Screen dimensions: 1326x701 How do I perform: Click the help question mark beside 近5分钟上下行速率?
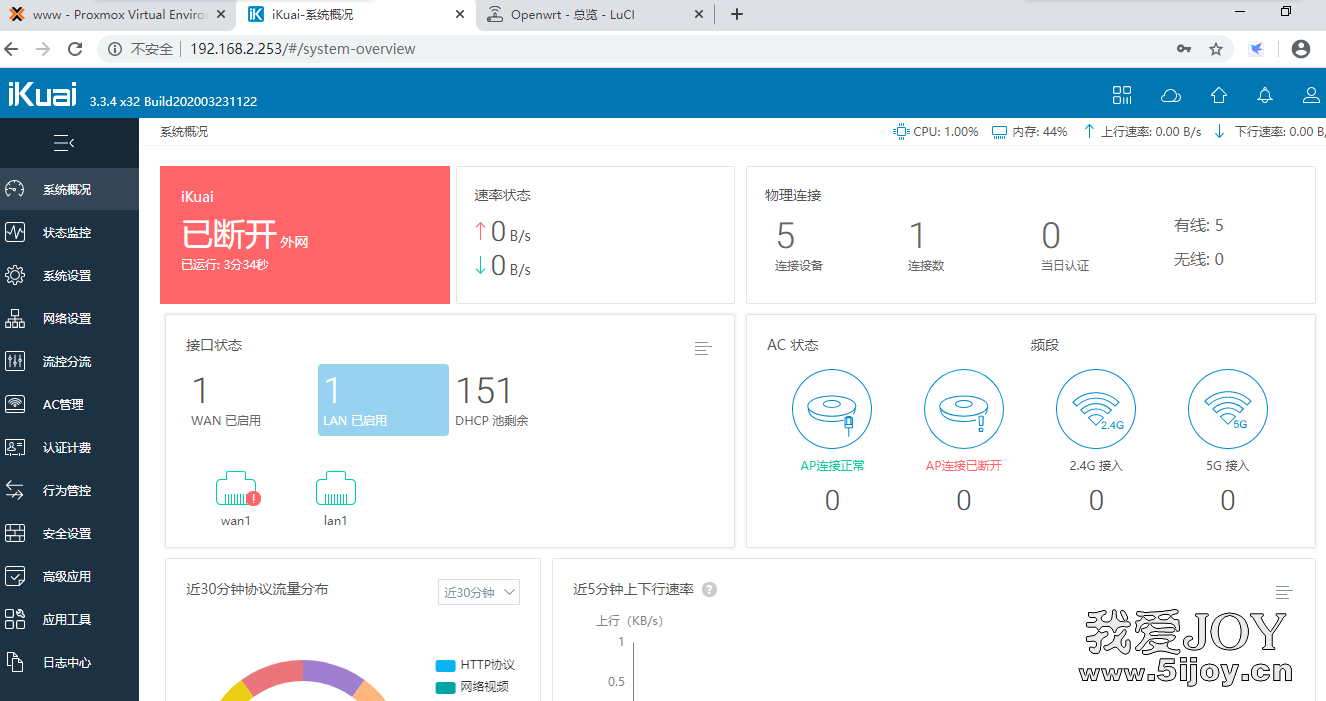(x=710, y=590)
